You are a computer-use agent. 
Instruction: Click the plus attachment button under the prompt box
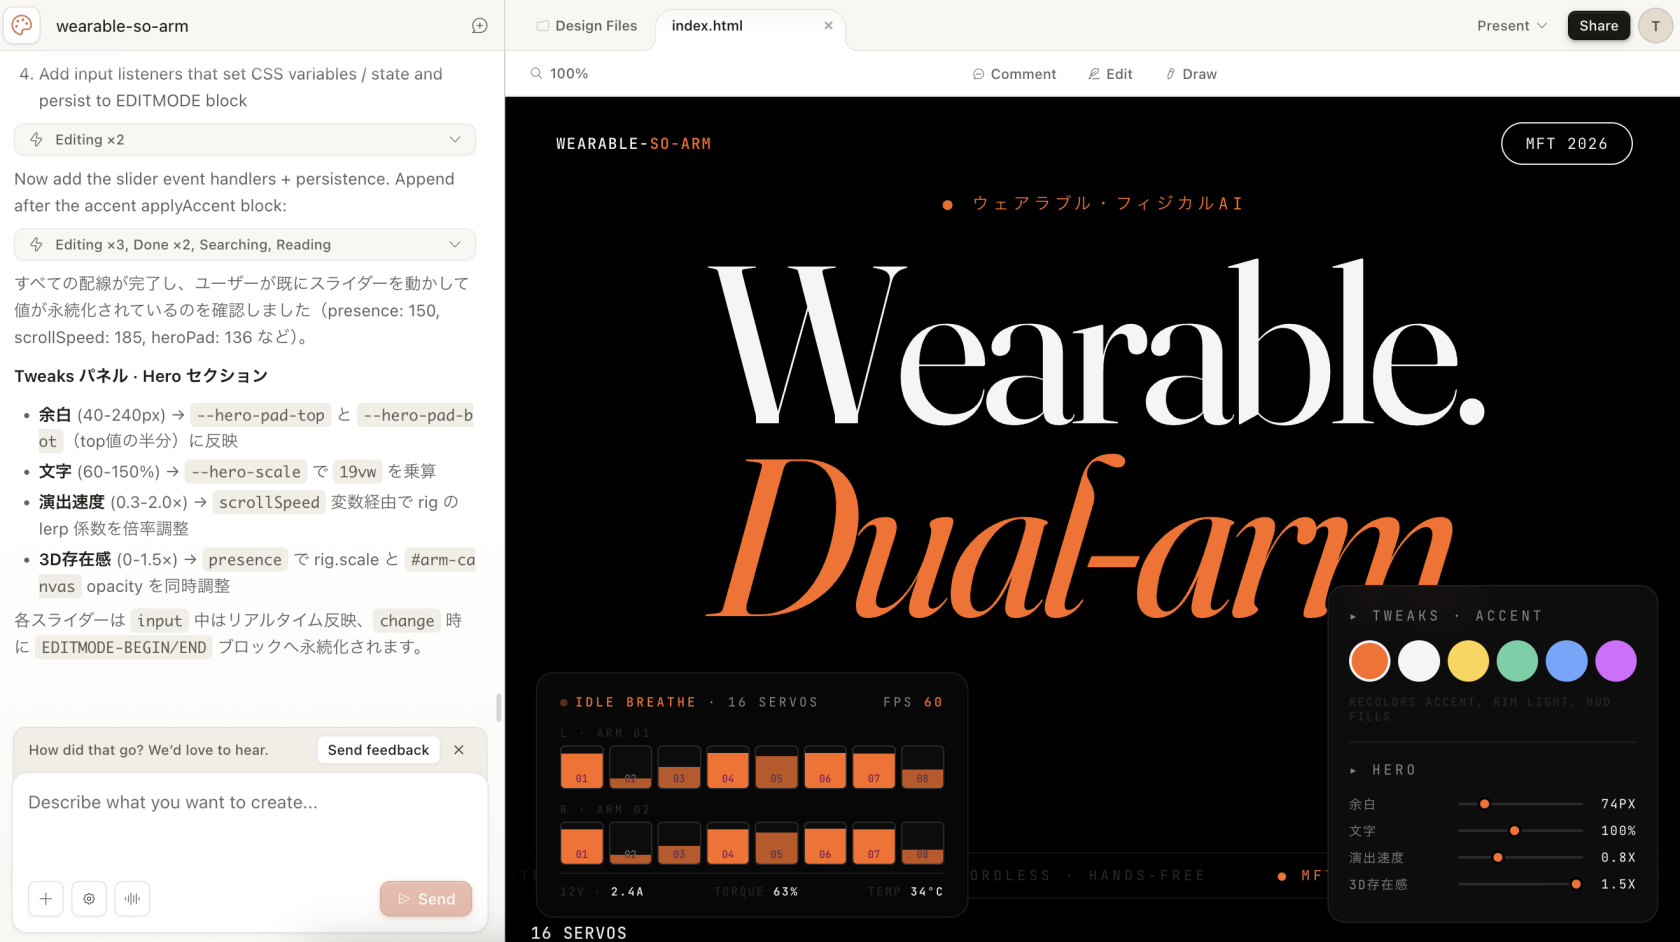click(46, 899)
